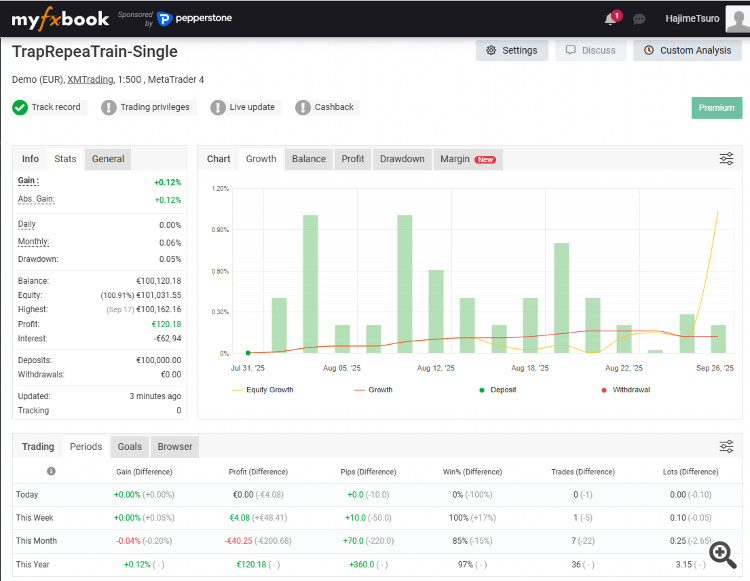Click the Abs. Gain label
The height and width of the screenshot is (581, 750).
[36, 199]
